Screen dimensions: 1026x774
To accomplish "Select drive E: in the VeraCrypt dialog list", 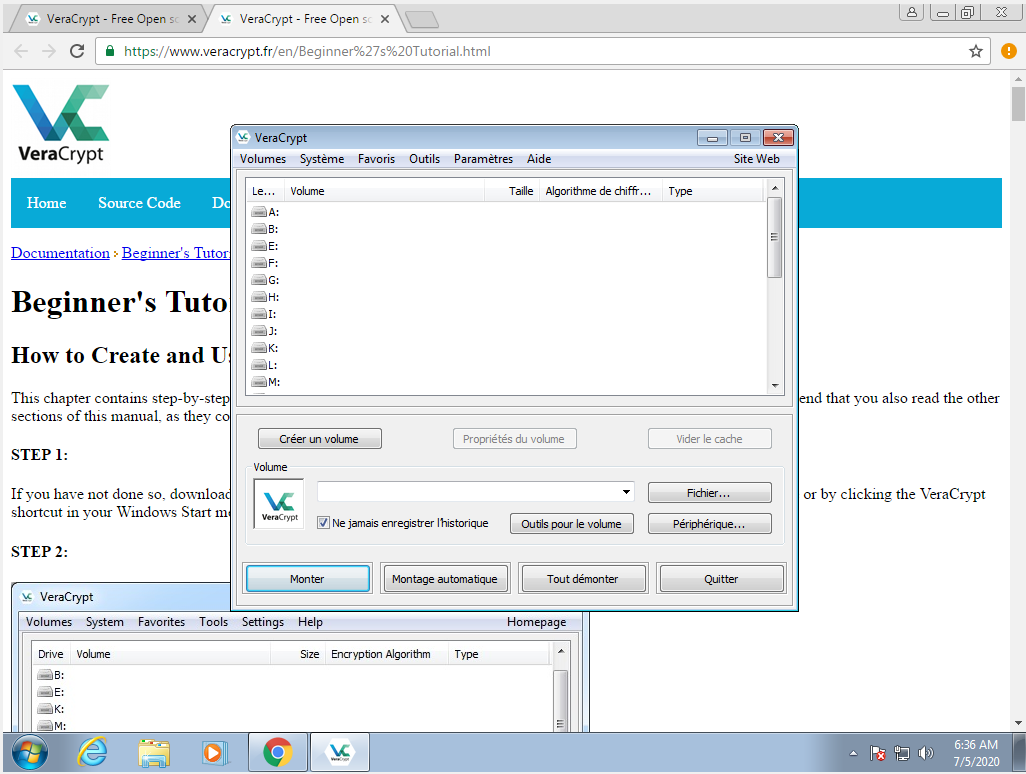I will [265, 246].
